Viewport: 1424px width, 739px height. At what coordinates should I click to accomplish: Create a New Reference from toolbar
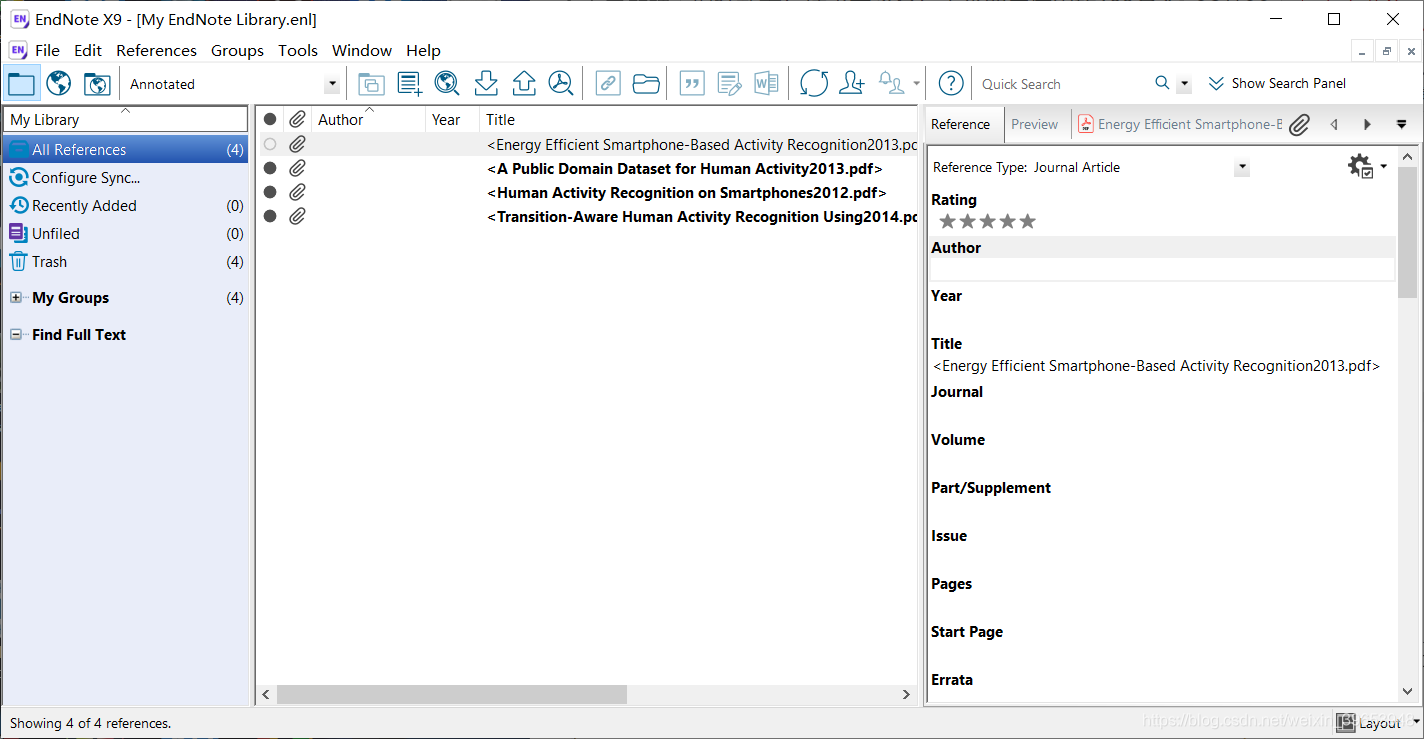click(409, 84)
